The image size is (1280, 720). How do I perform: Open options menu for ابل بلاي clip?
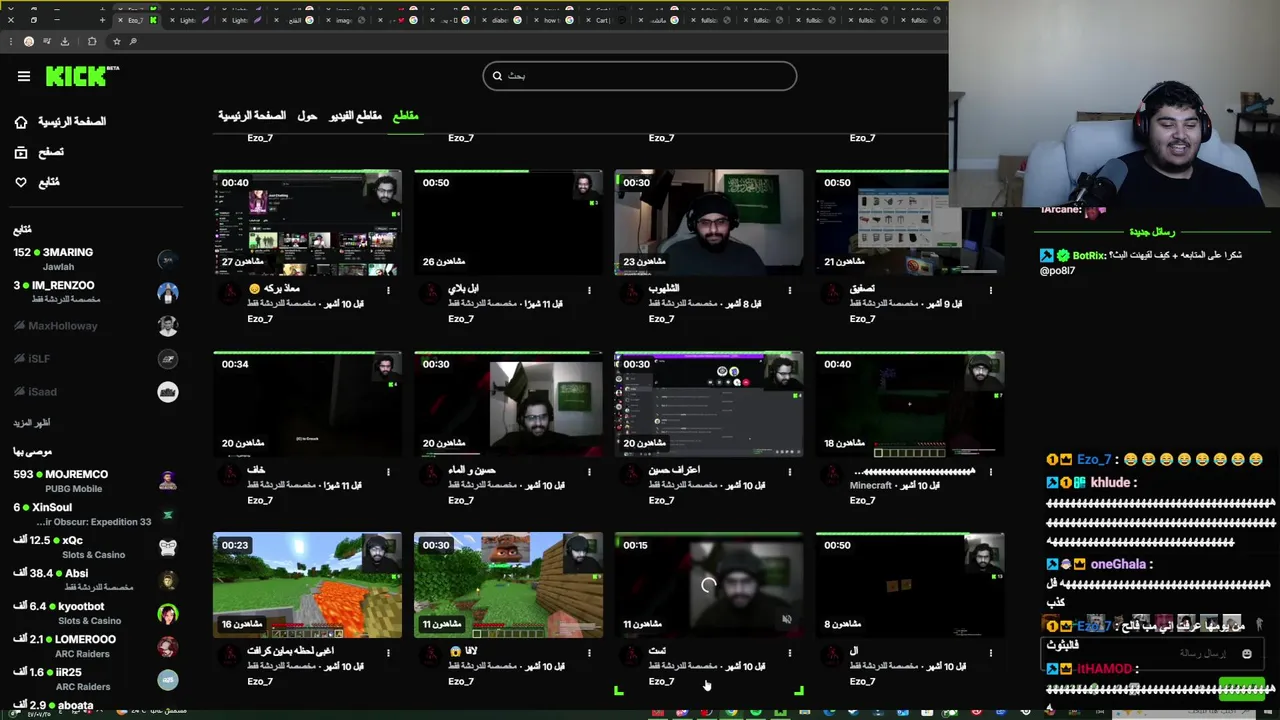589,291
